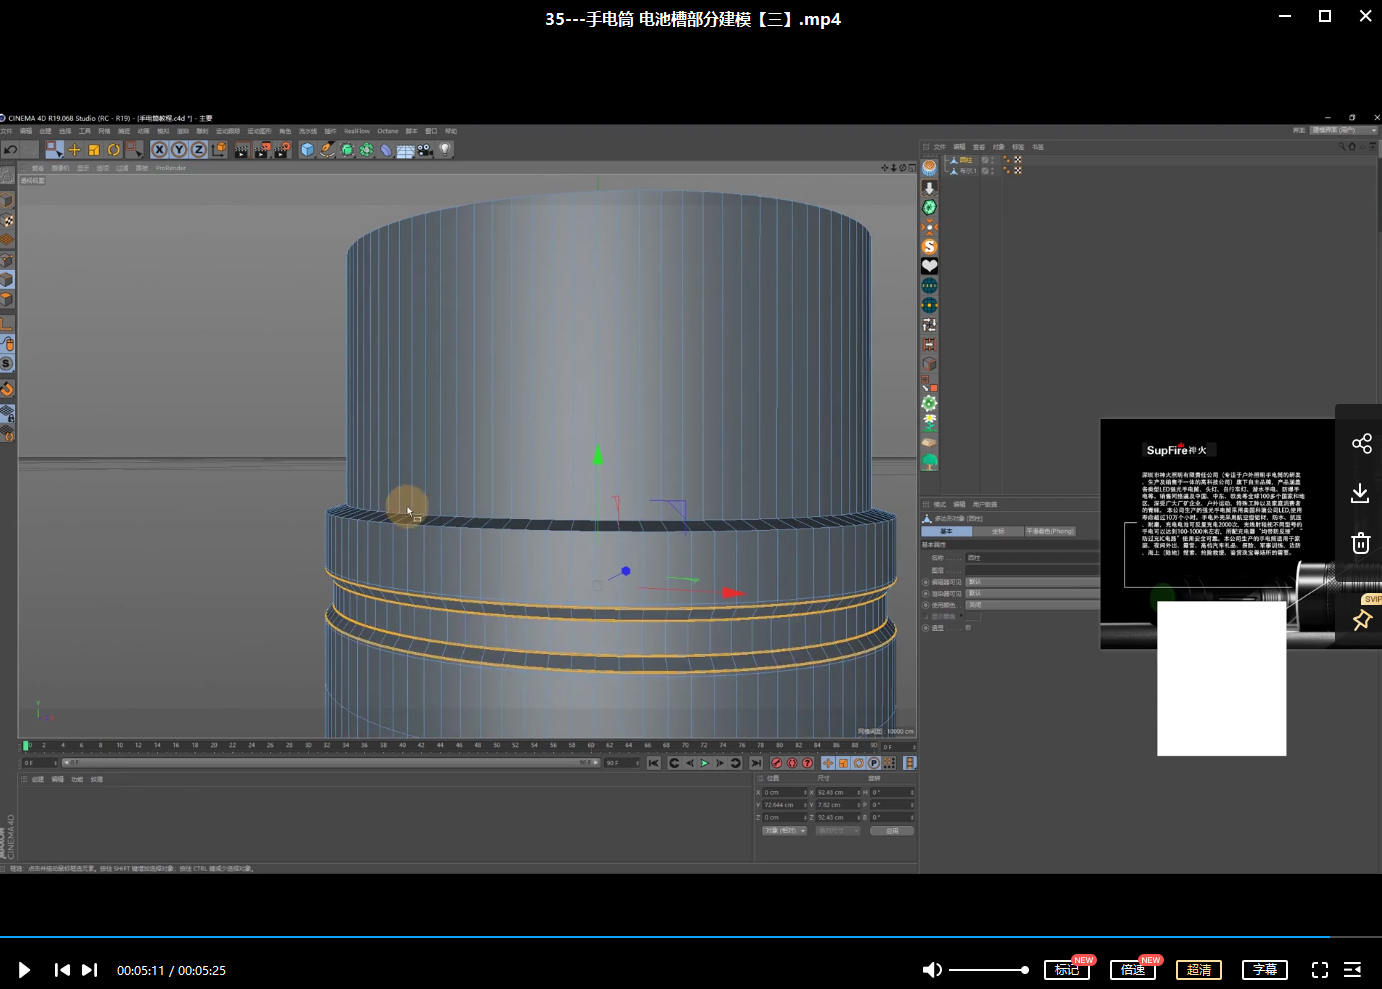This screenshot has height=989, width=1382.
Task: Activate the Move tool in top toolbar
Action: (74, 150)
